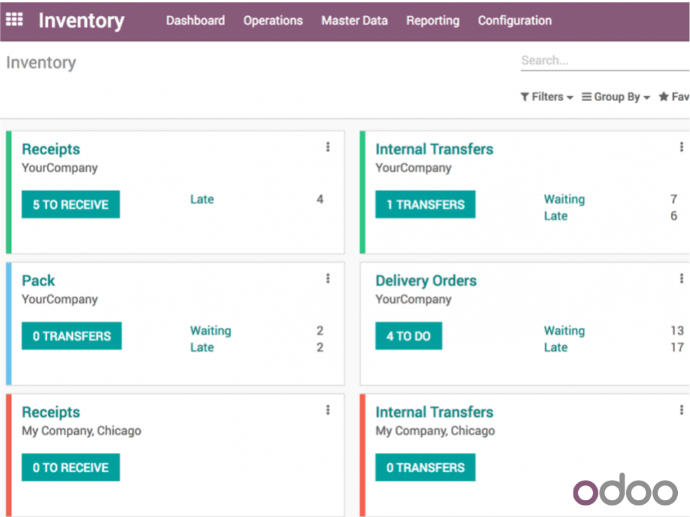This screenshot has width=690, height=517.
Task: Open the Master Data menu
Action: click(x=354, y=21)
